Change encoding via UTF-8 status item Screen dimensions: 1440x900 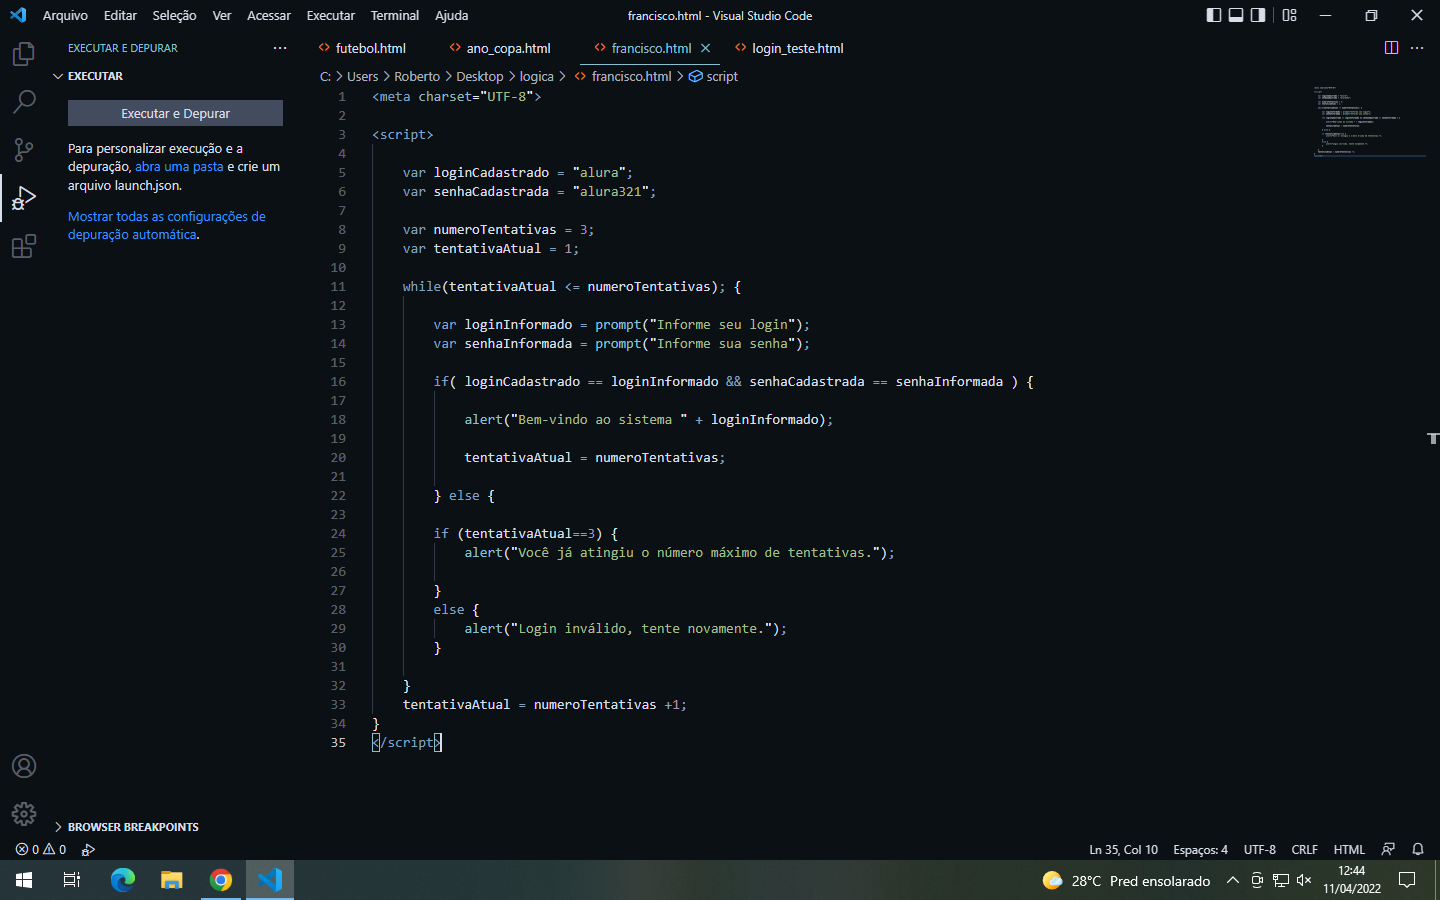click(x=1260, y=849)
